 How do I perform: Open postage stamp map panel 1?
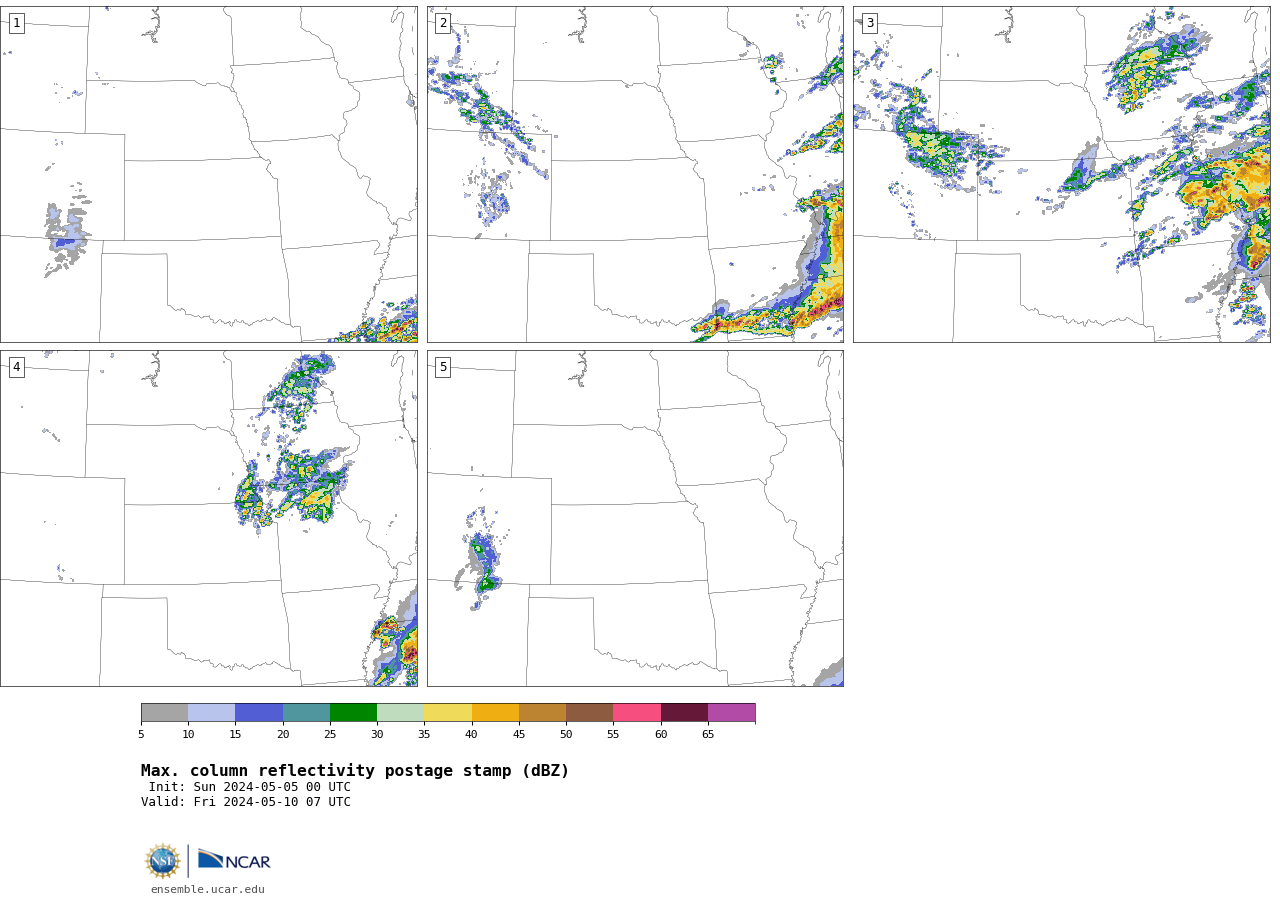[x=209, y=175]
